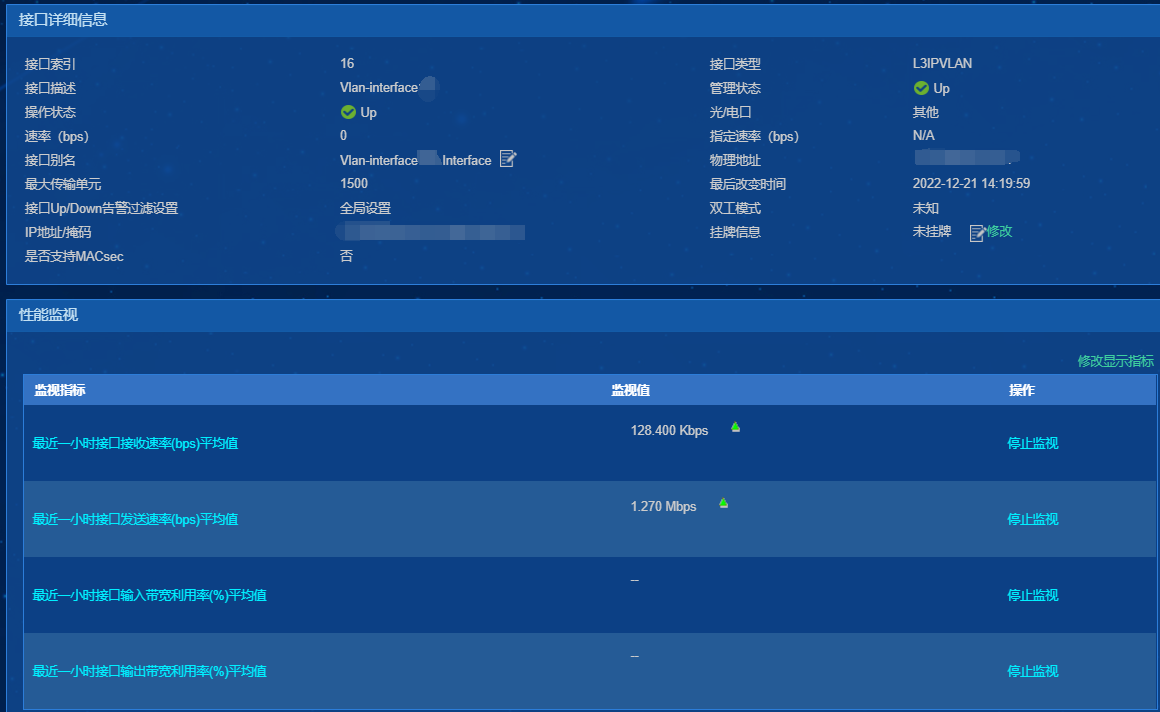Viewport: 1160px width, 712px height.
Task: Click the 2022-12-21 14:19:59 timestamp
Action: point(971,184)
